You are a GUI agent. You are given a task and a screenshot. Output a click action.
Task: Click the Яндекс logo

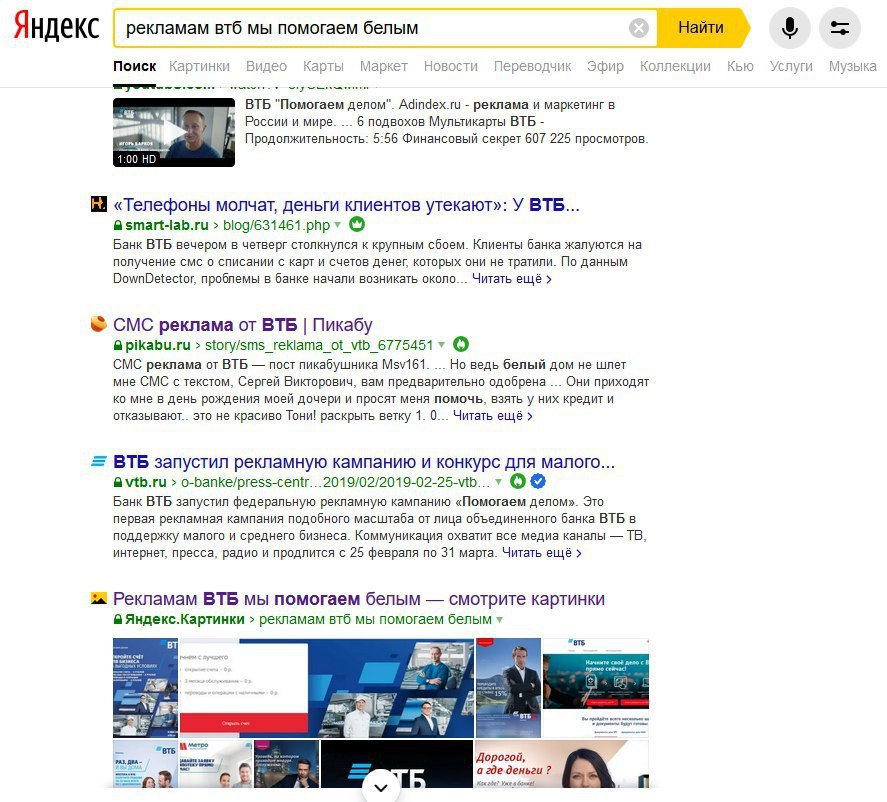point(56,27)
